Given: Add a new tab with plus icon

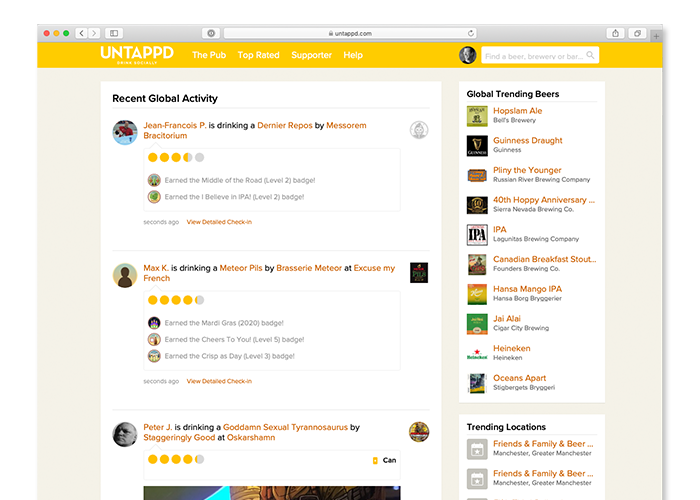Looking at the screenshot, I should coord(656,36).
